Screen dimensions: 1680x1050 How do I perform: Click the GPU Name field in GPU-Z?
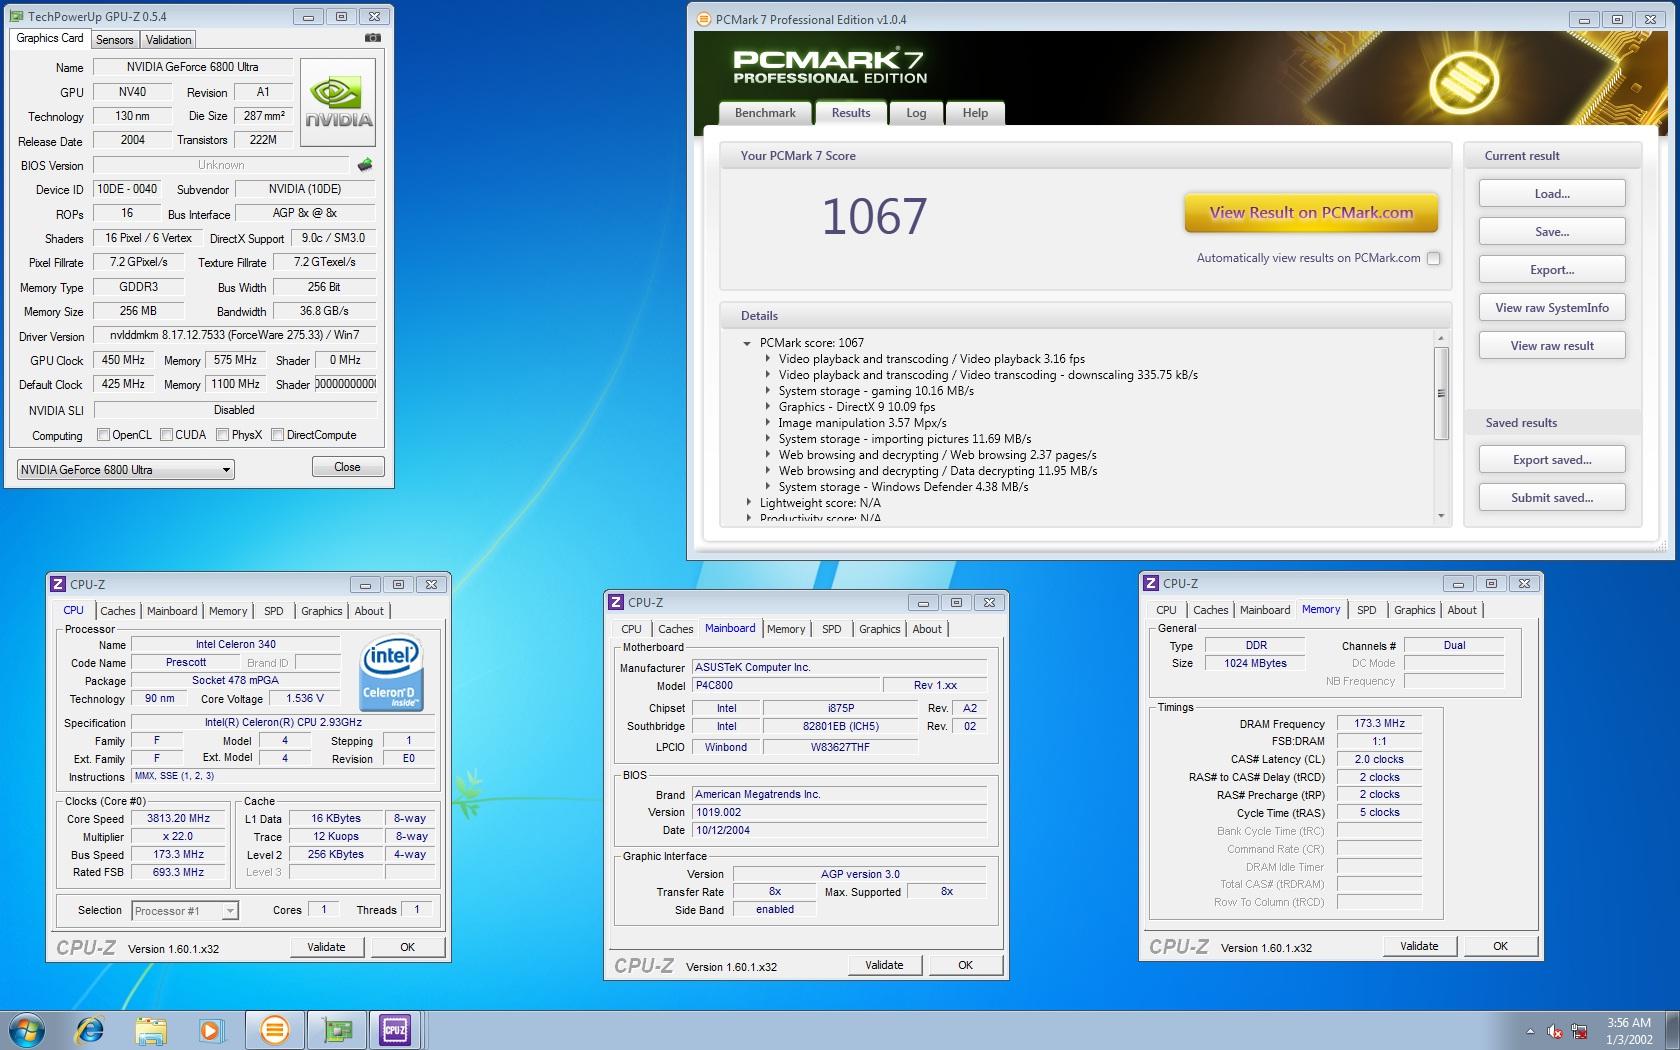[193, 67]
